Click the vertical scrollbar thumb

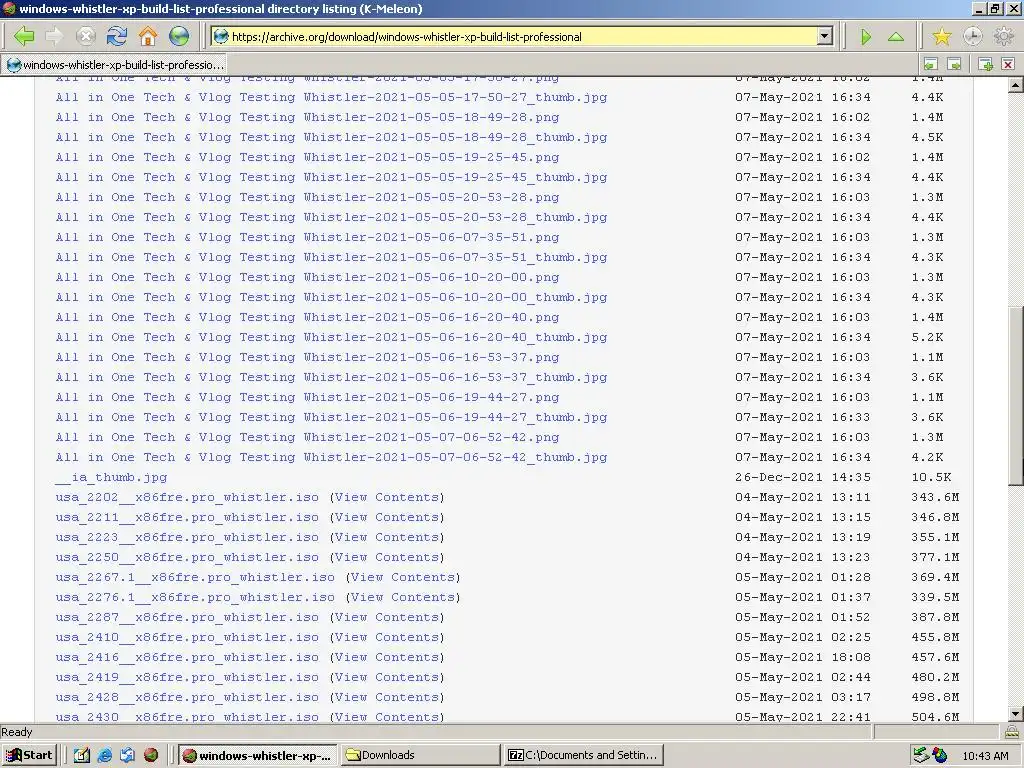point(1016,395)
